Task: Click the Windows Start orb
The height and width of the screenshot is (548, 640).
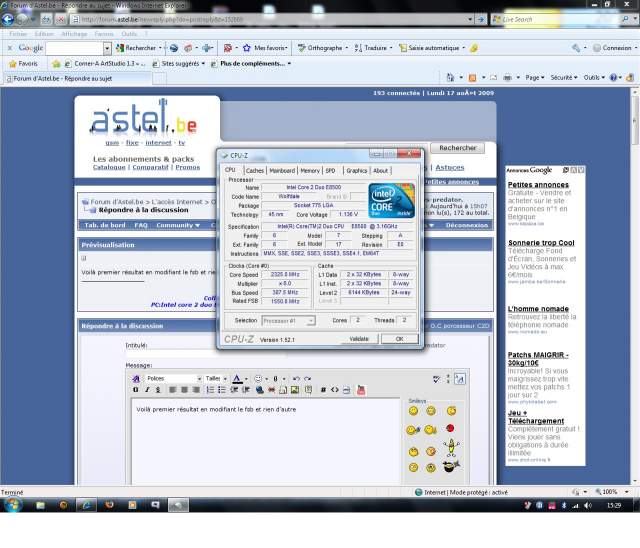Action: tap(12, 506)
